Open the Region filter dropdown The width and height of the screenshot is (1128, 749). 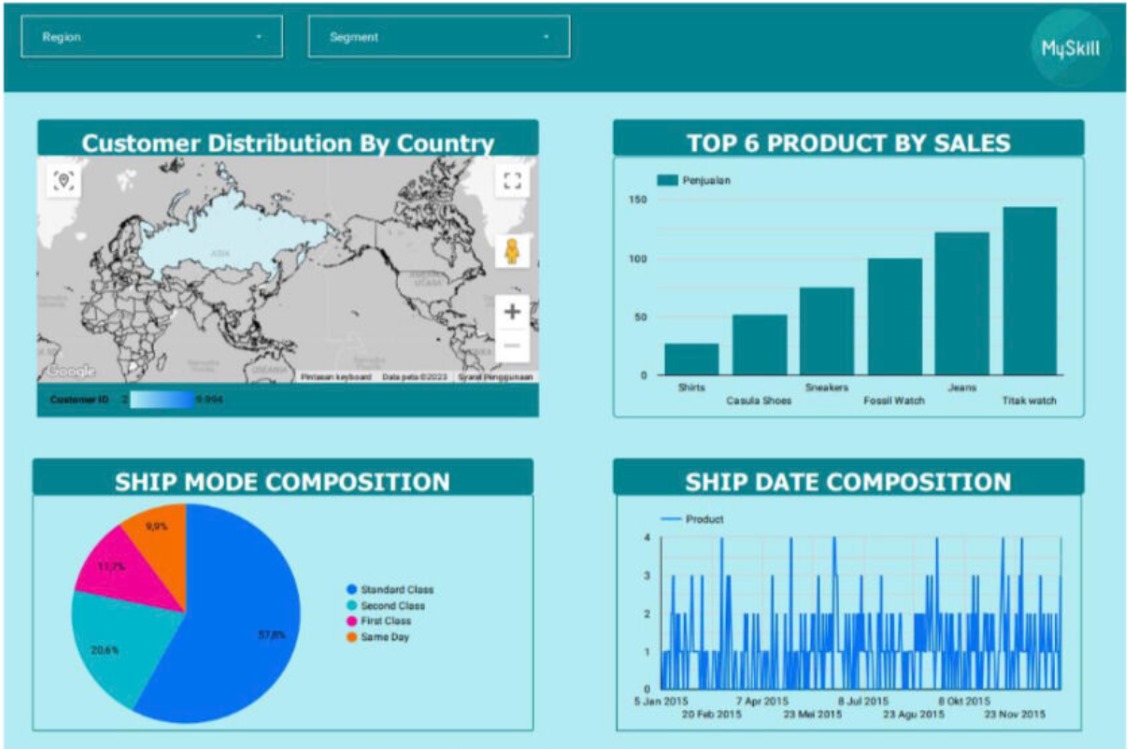pos(152,37)
